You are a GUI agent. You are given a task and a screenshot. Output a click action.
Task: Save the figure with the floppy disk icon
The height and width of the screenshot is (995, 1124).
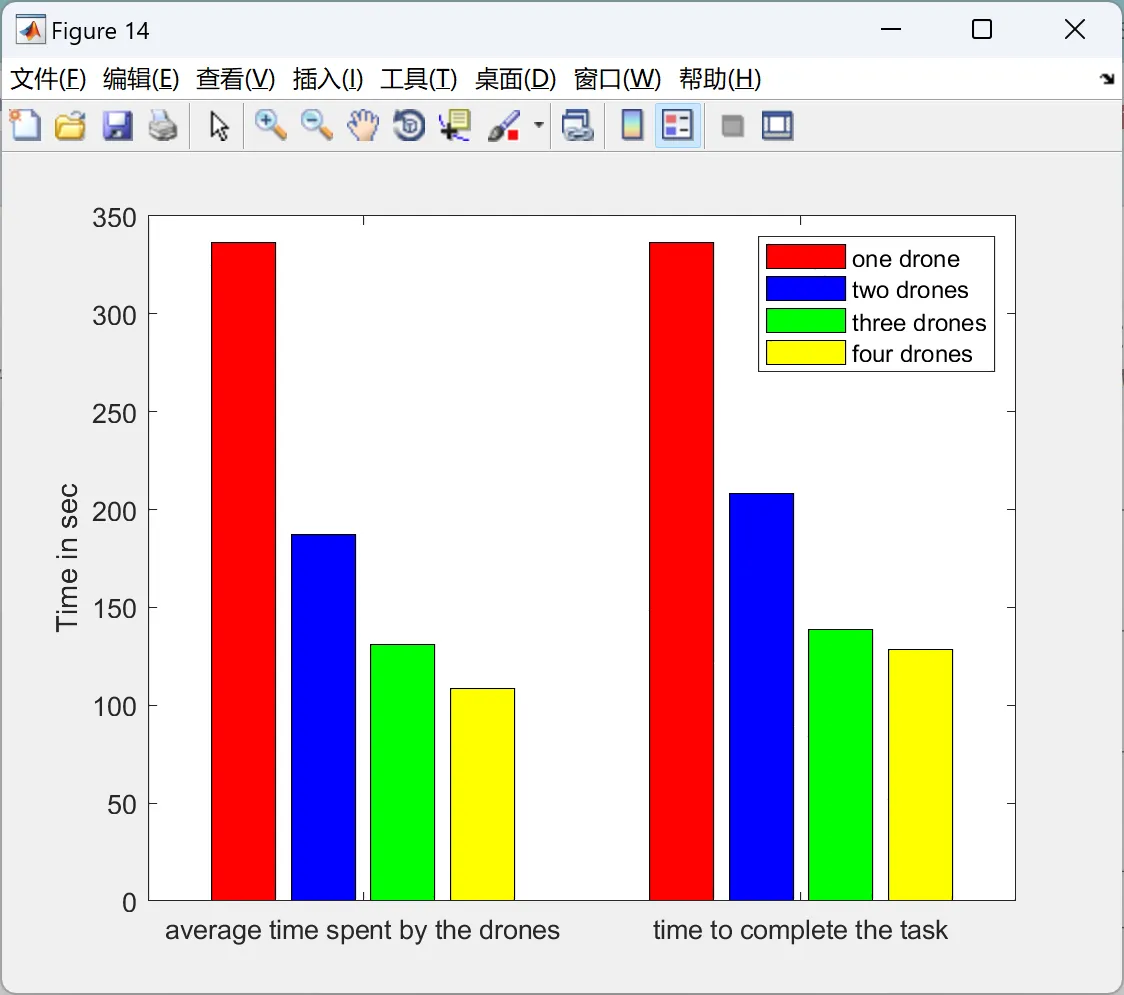(117, 125)
